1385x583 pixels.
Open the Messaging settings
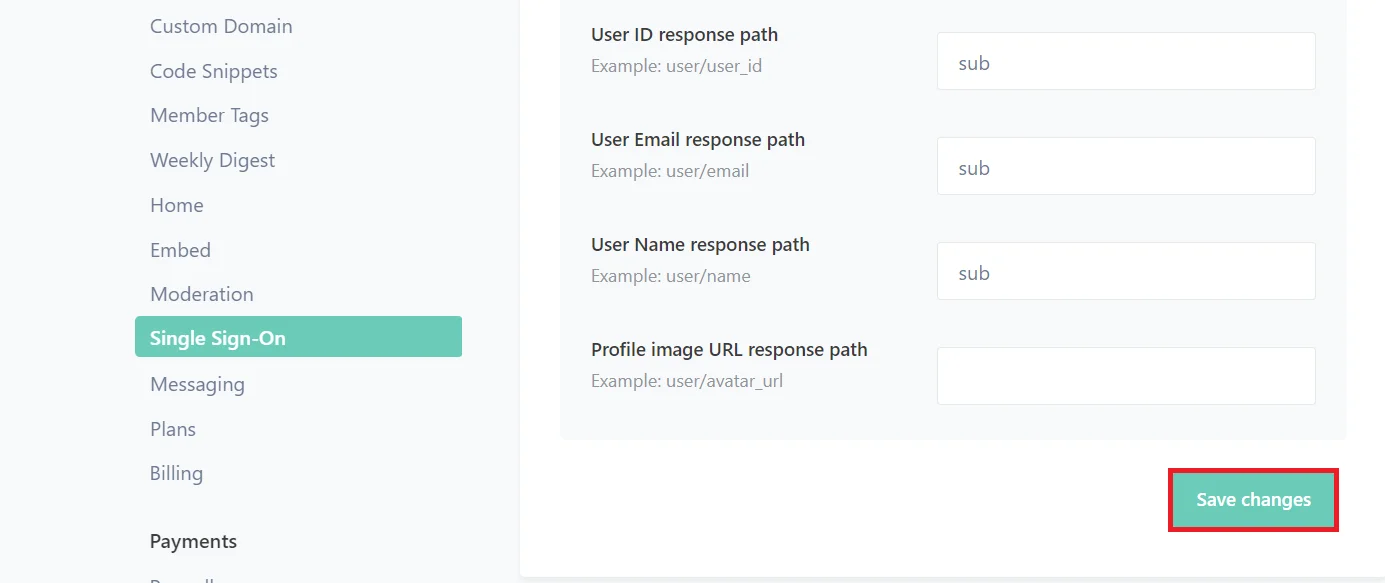(197, 384)
